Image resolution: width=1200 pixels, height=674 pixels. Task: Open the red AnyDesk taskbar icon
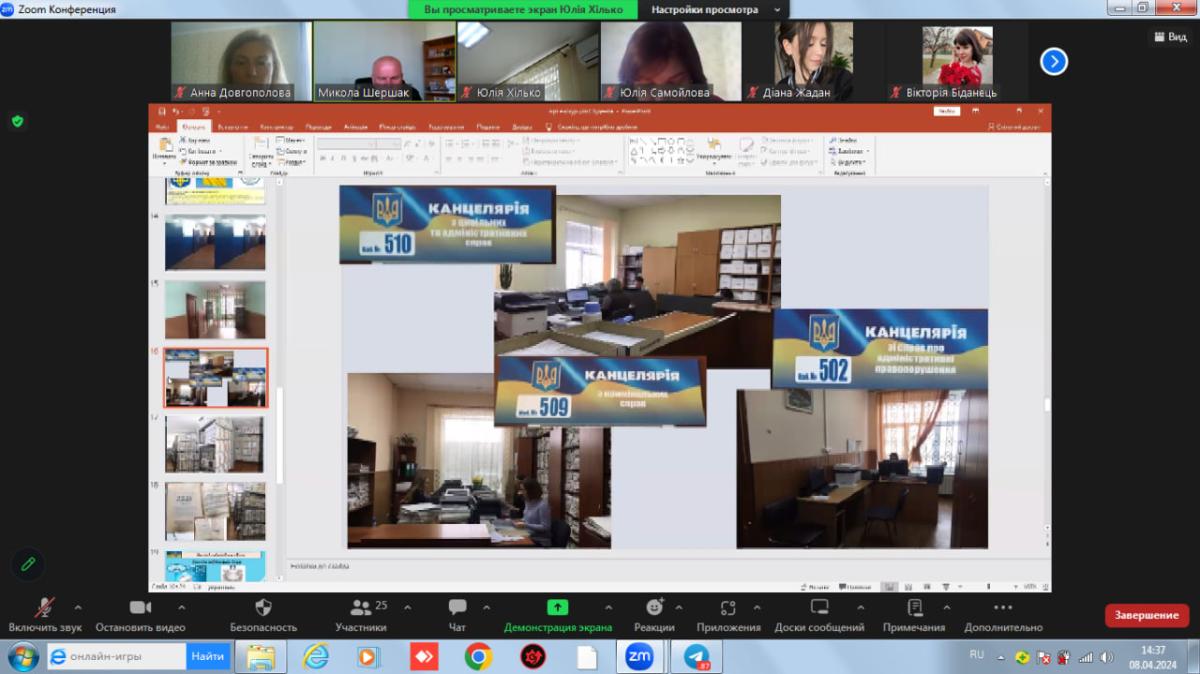[424, 657]
